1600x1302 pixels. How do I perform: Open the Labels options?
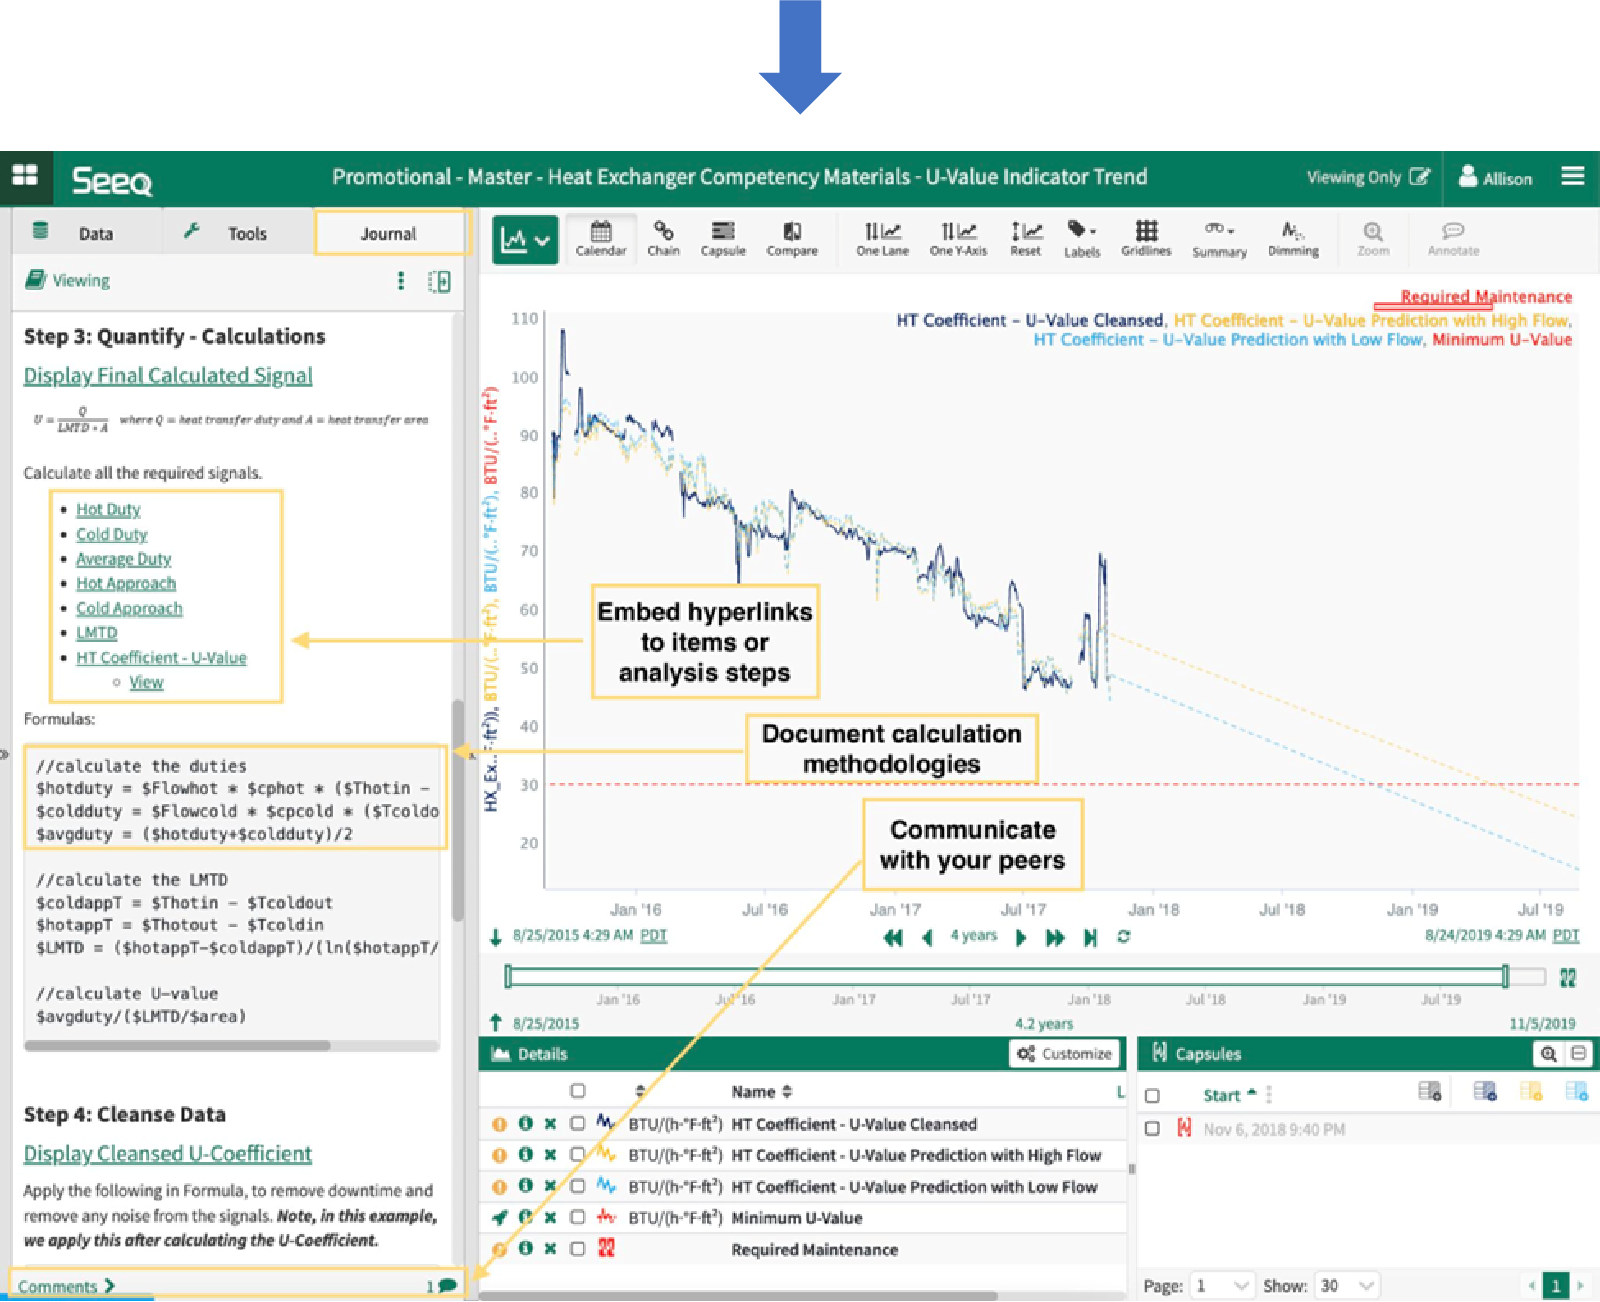click(x=1082, y=239)
